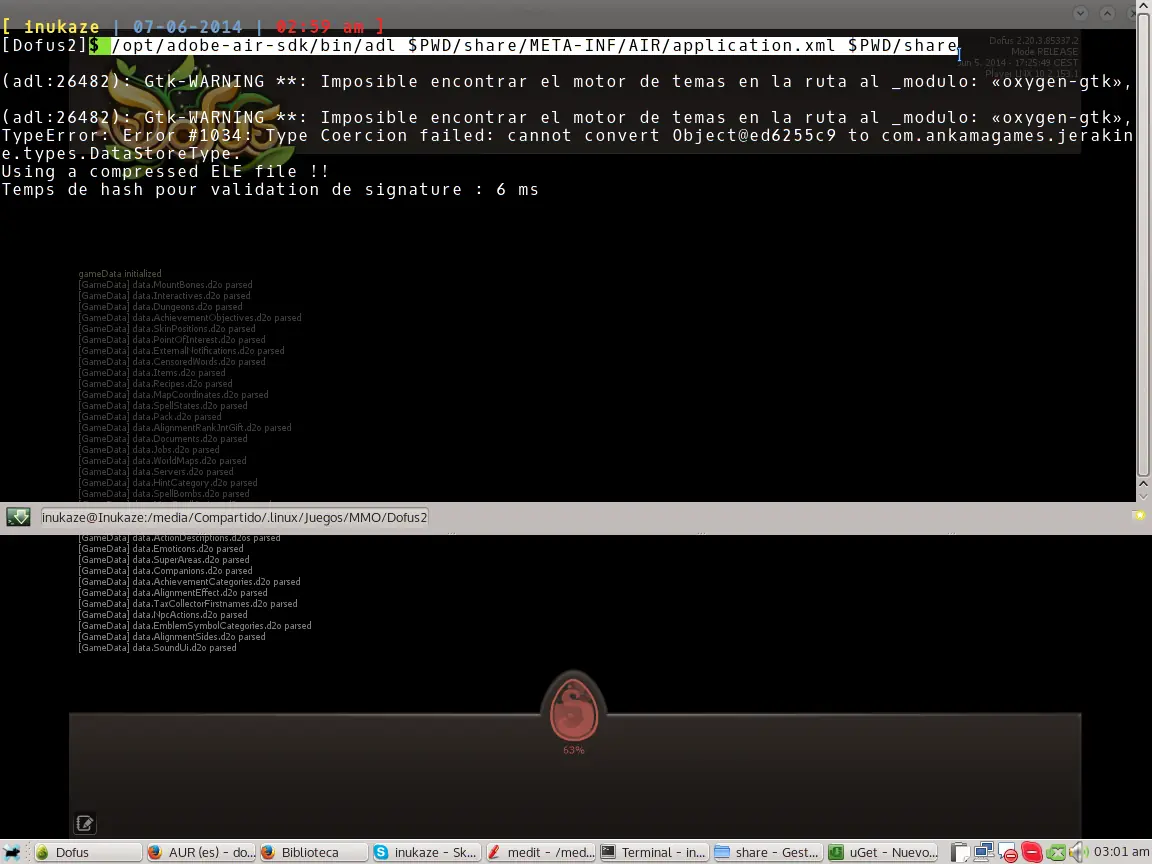Image resolution: width=1152 pixels, height=864 pixels.
Task: Click chat status blocked tray icon
Action: pos(1008,853)
